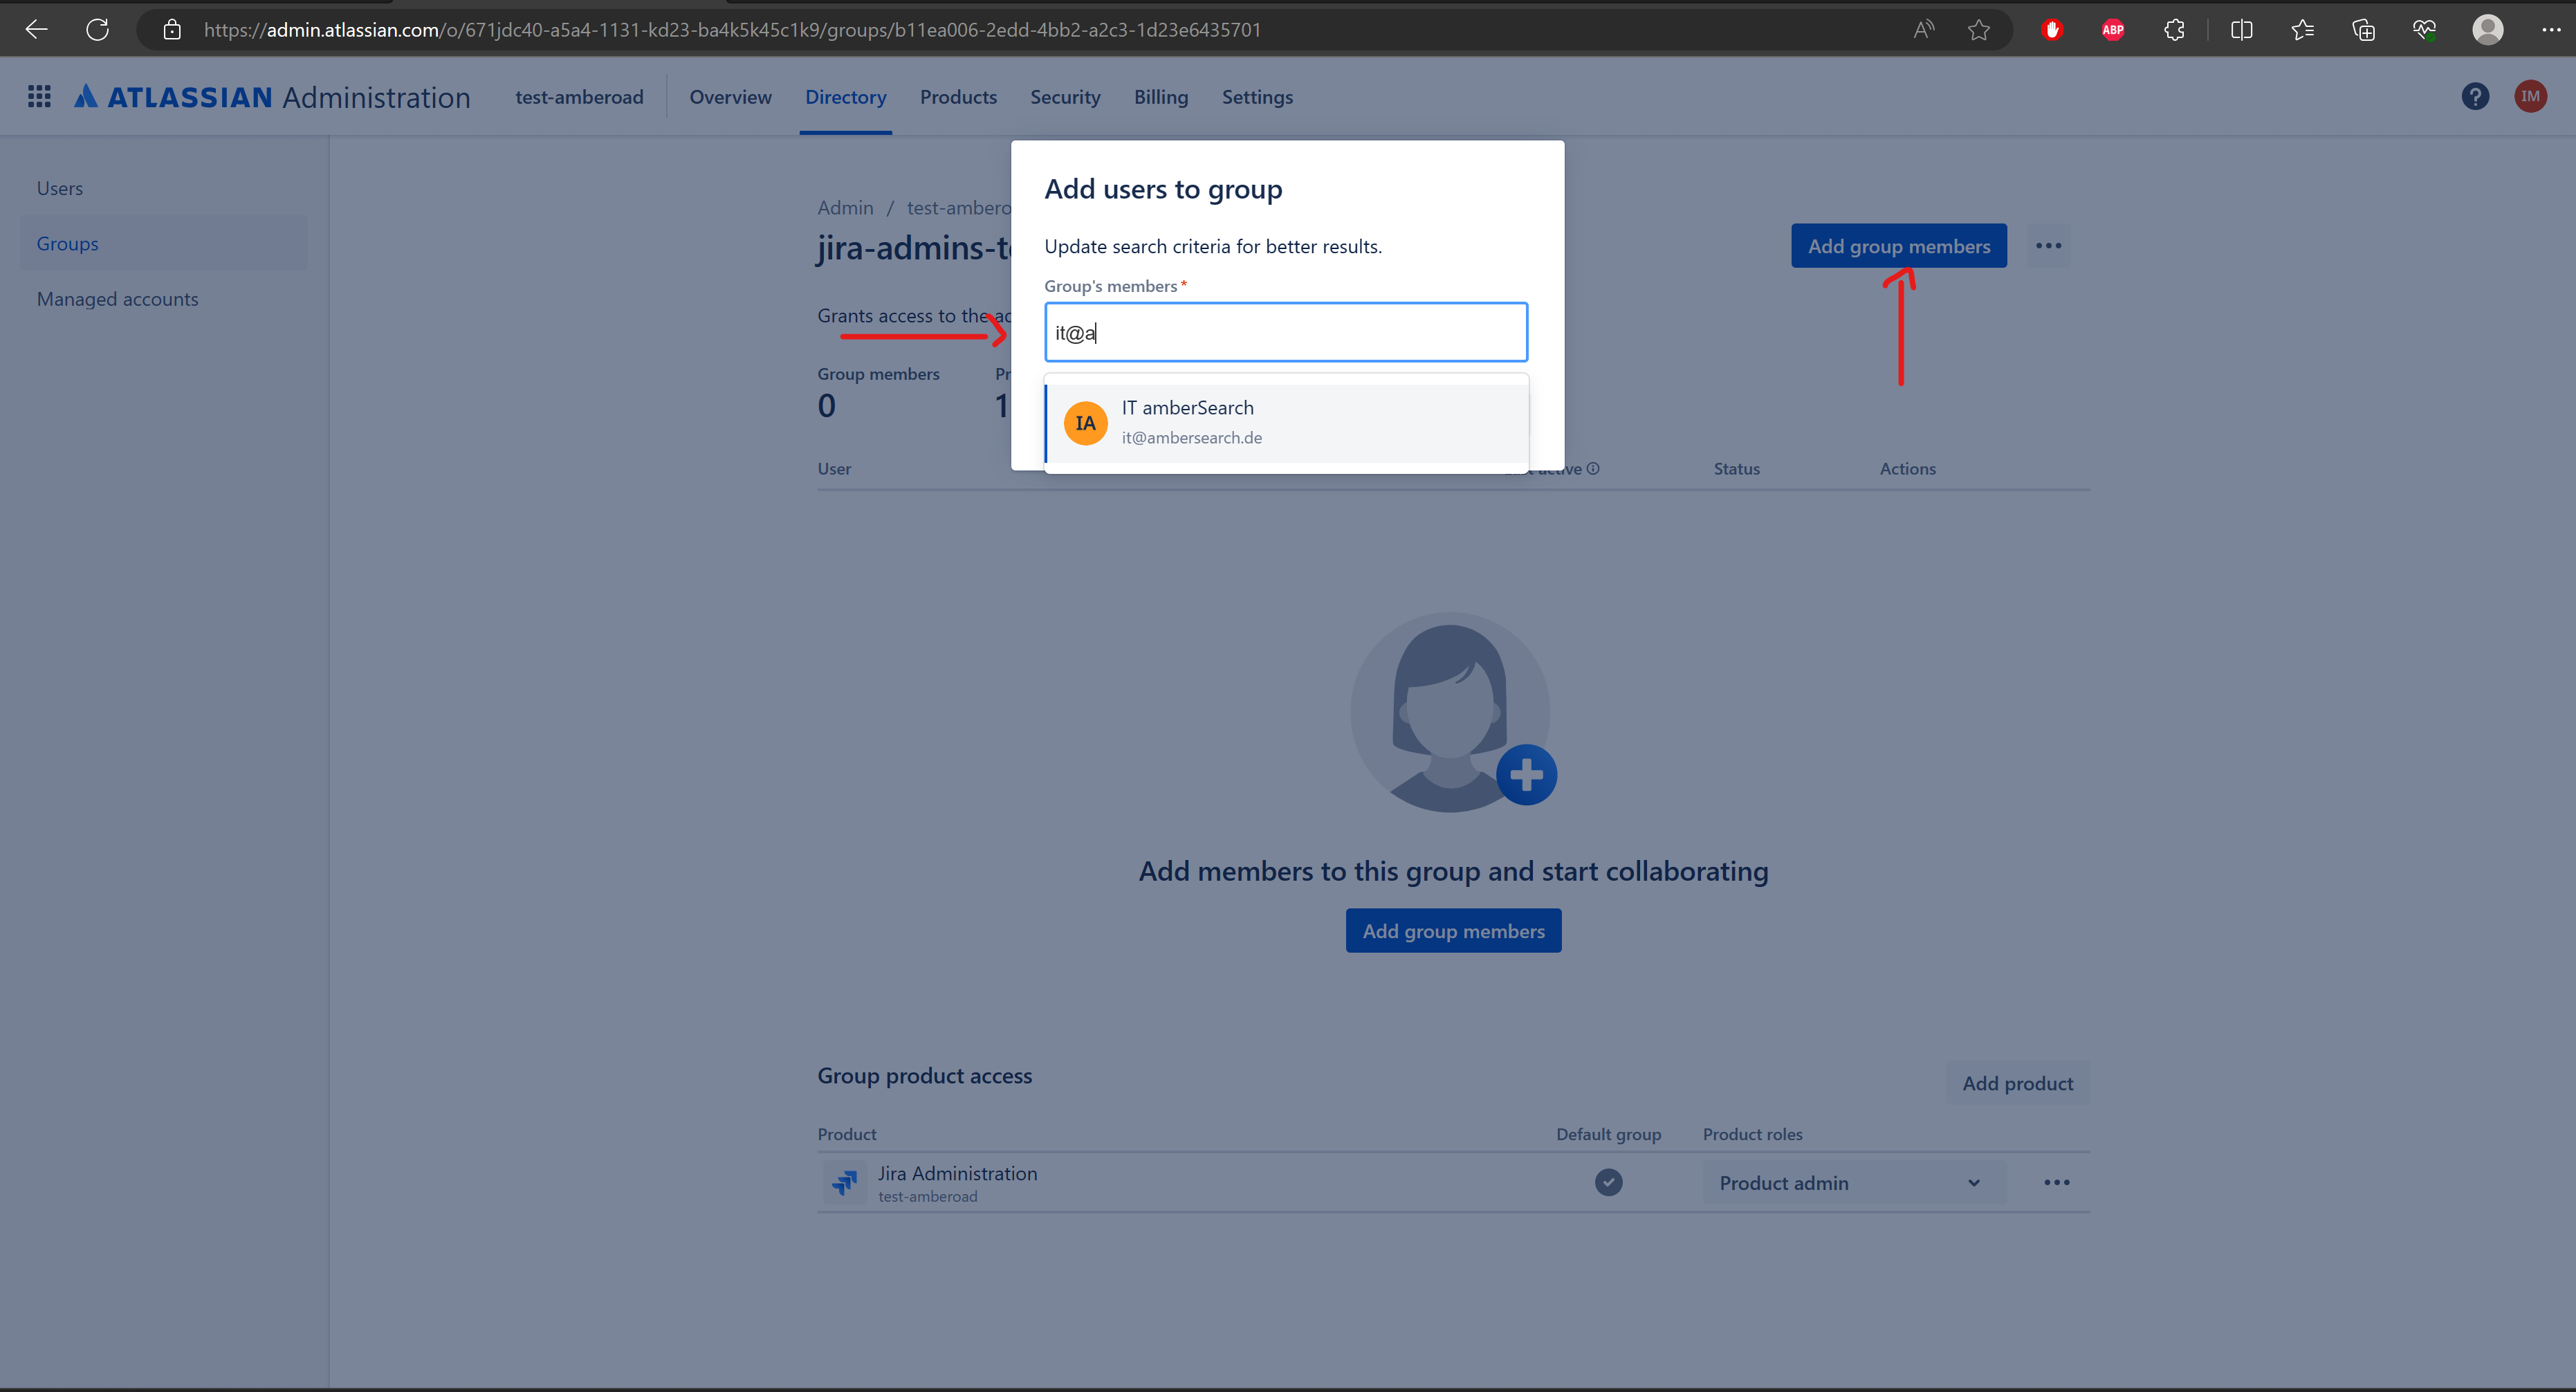Image resolution: width=2576 pixels, height=1392 pixels.
Task: Click the Group product access heading
Action: (924, 1076)
